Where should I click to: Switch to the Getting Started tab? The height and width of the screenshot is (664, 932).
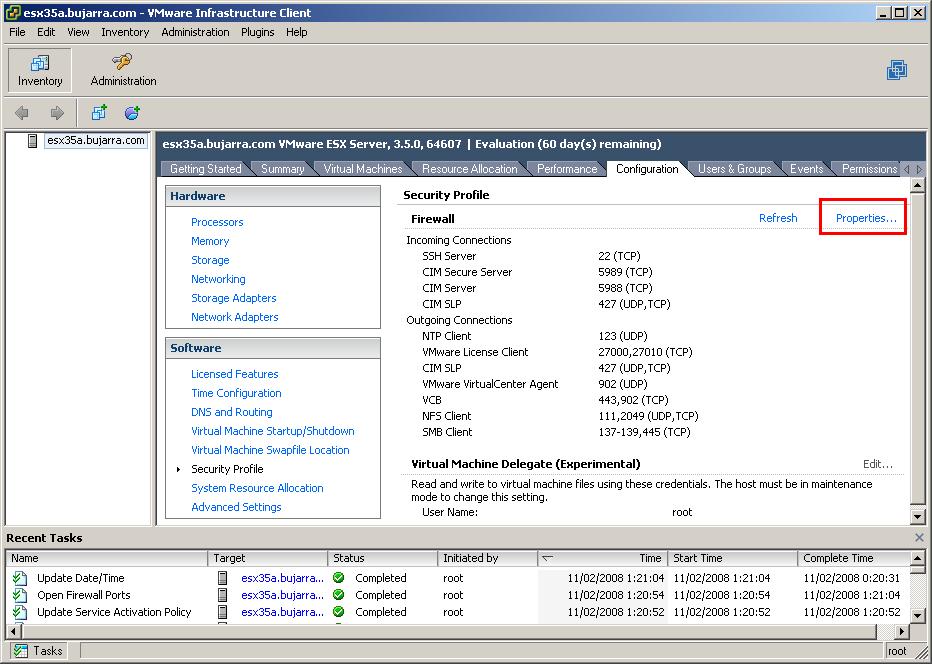click(x=206, y=169)
